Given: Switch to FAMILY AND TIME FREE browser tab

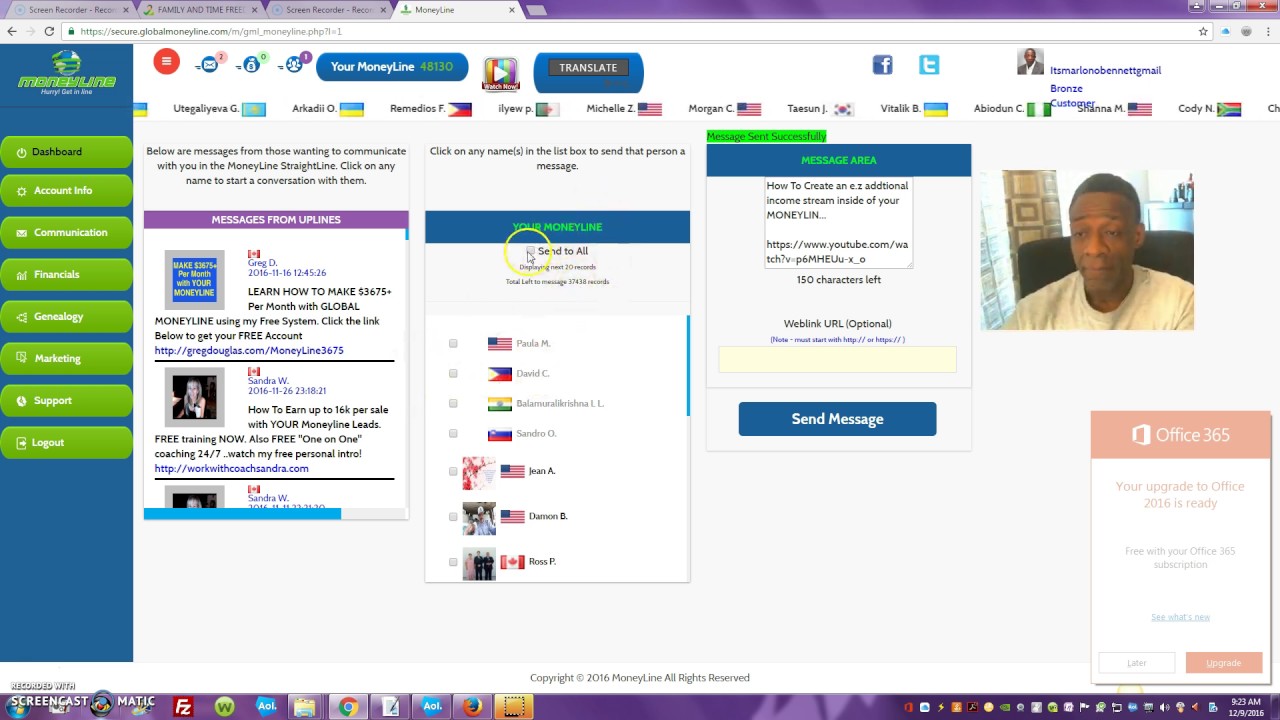Looking at the screenshot, I should pos(200,10).
